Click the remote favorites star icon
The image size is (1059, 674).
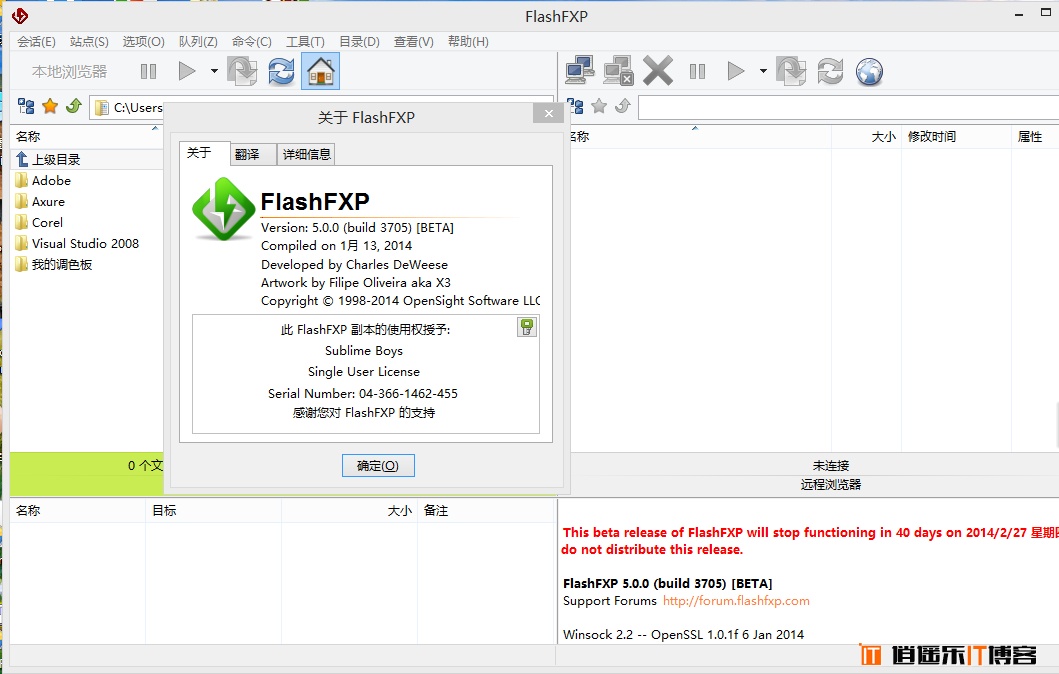(599, 106)
